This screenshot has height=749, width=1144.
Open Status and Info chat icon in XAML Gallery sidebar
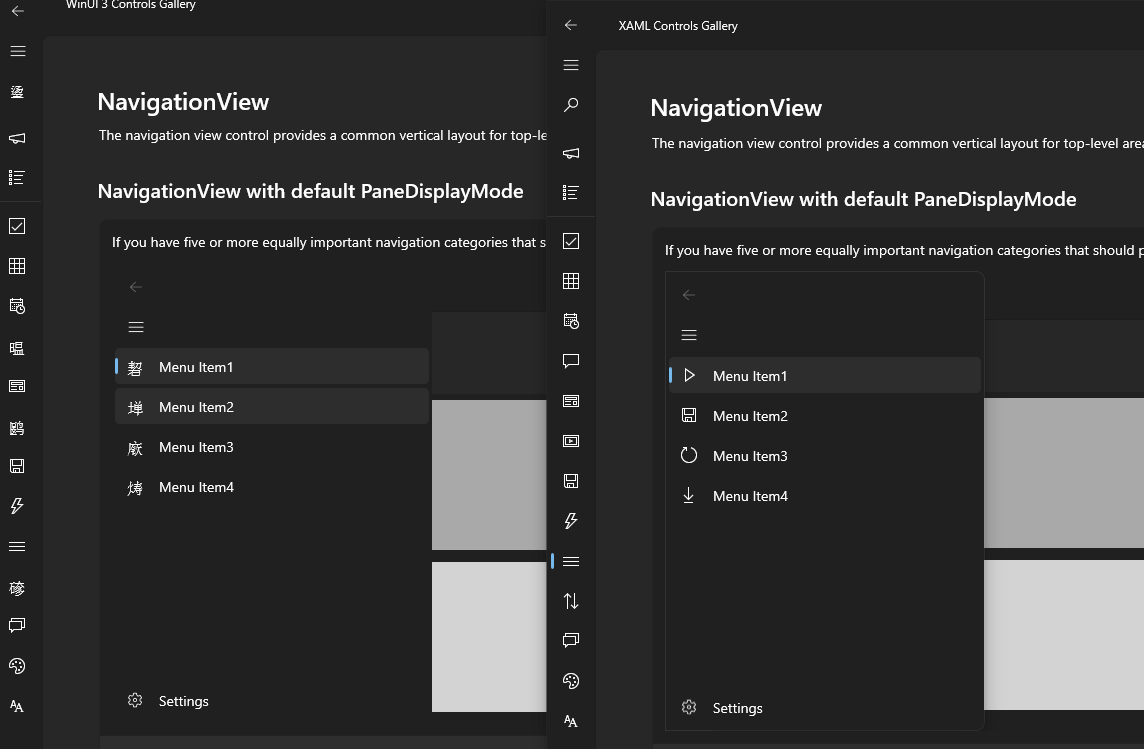coord(571,640)
